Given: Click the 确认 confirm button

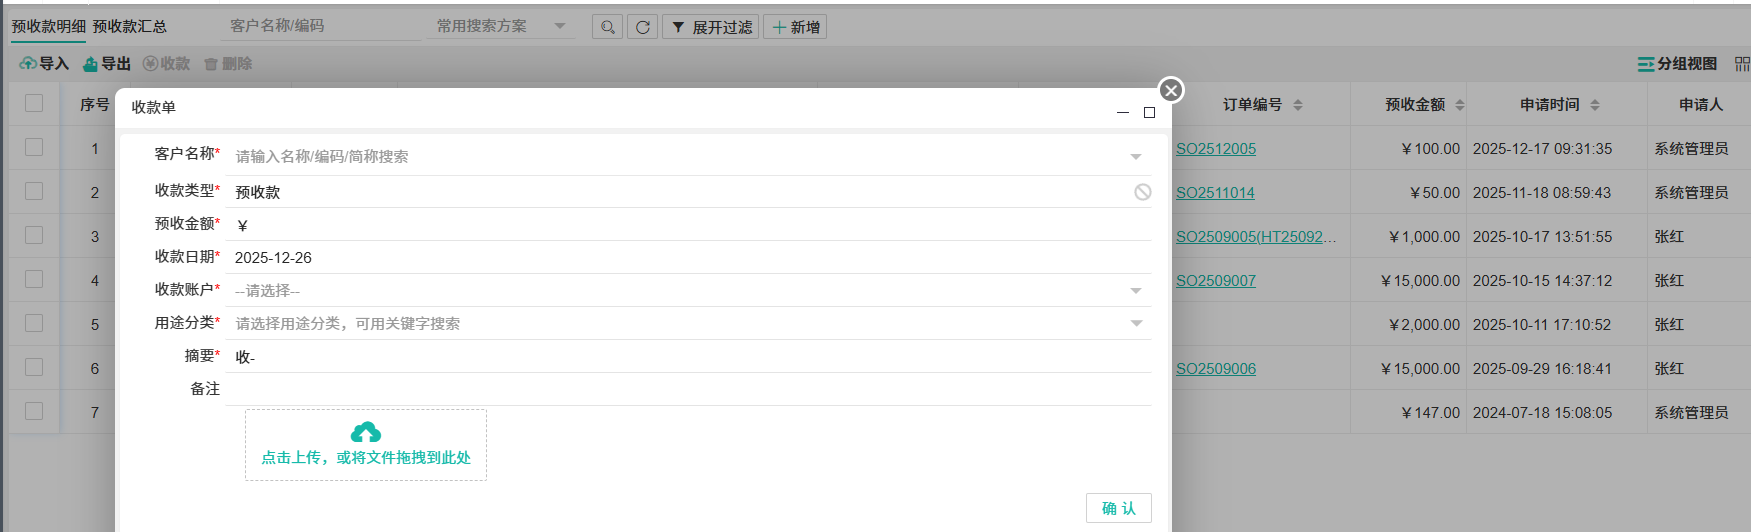Looking at the screenshot, I should [x=1118, y=508].
